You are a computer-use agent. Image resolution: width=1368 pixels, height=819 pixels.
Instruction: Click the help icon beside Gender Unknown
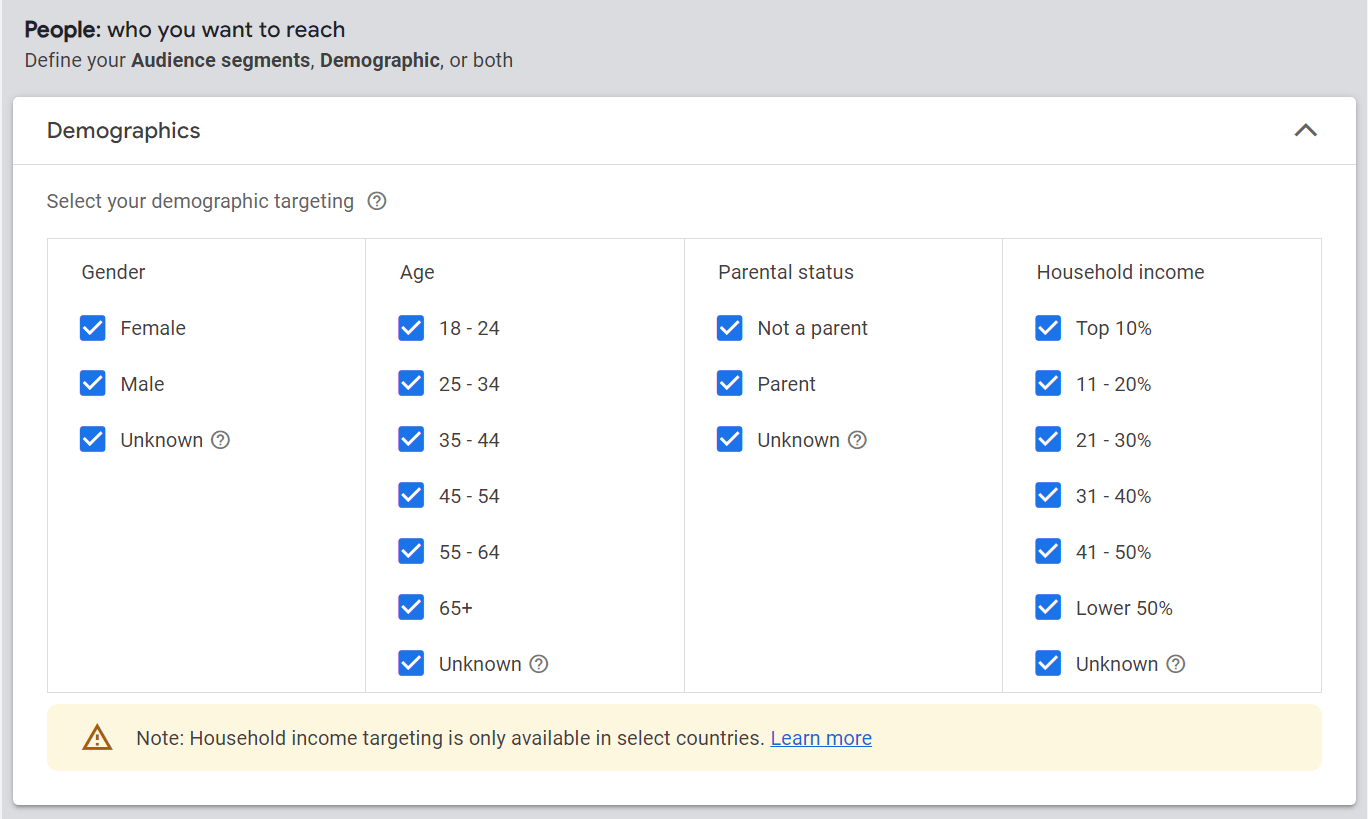click(x=222, y=439)
